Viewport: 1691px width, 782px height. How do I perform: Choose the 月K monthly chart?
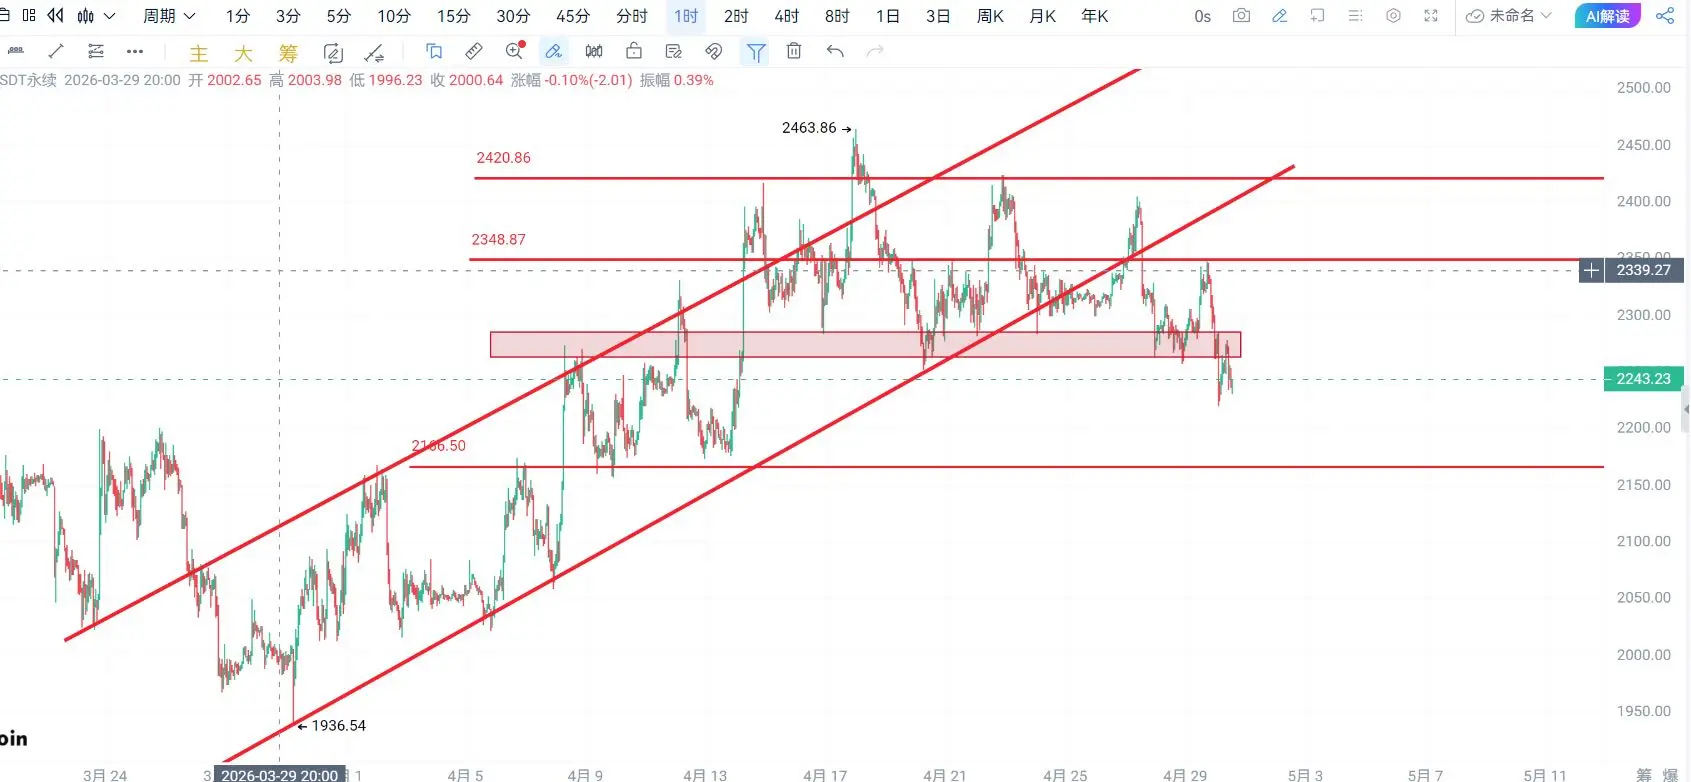[x=1043, y=16]
